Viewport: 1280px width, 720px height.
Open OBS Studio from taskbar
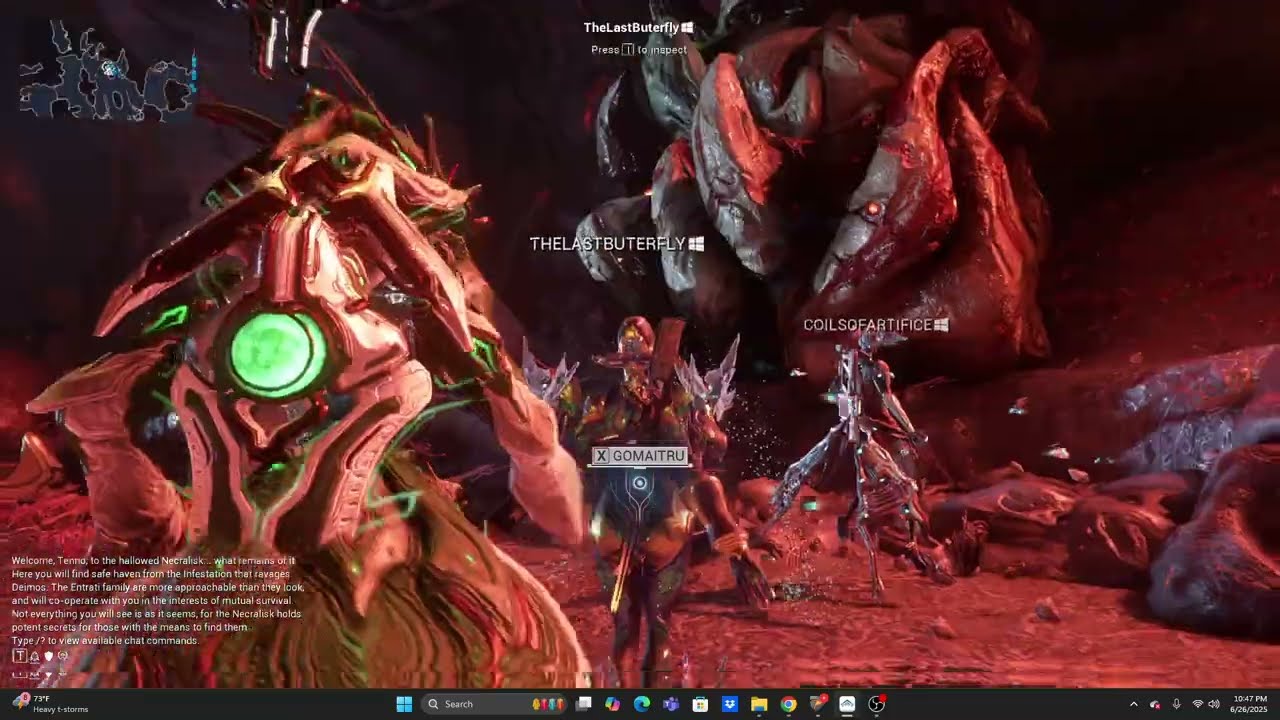click(x=877, y=704)
